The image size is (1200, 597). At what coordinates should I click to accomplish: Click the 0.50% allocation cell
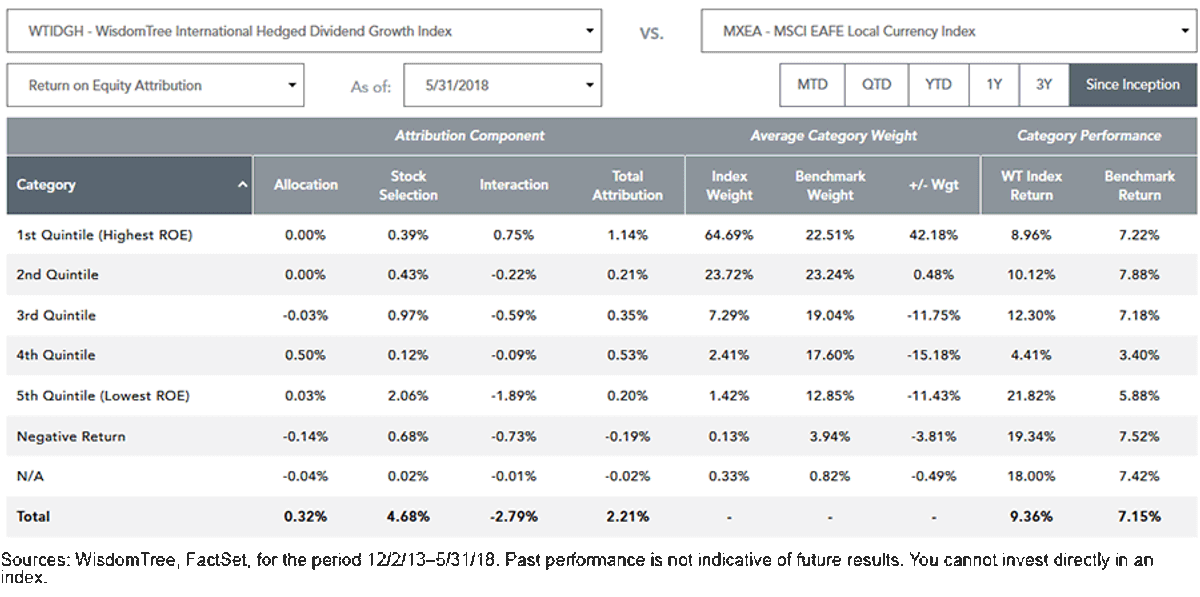pyautogui.click(x=305, y=355)
